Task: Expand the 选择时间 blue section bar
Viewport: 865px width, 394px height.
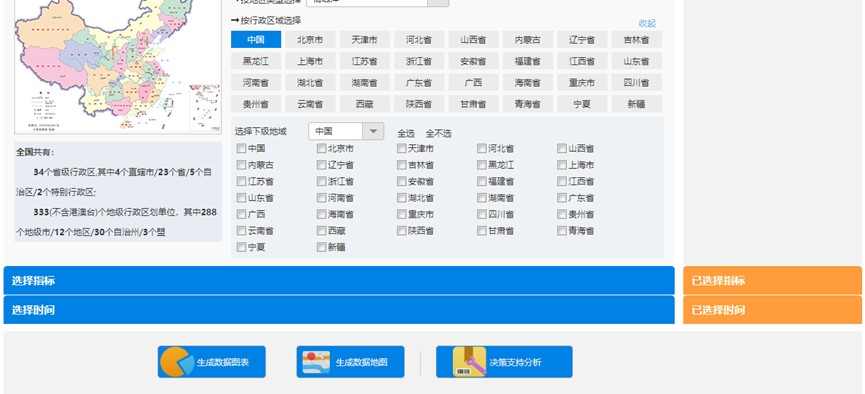Action: (339, 310)
